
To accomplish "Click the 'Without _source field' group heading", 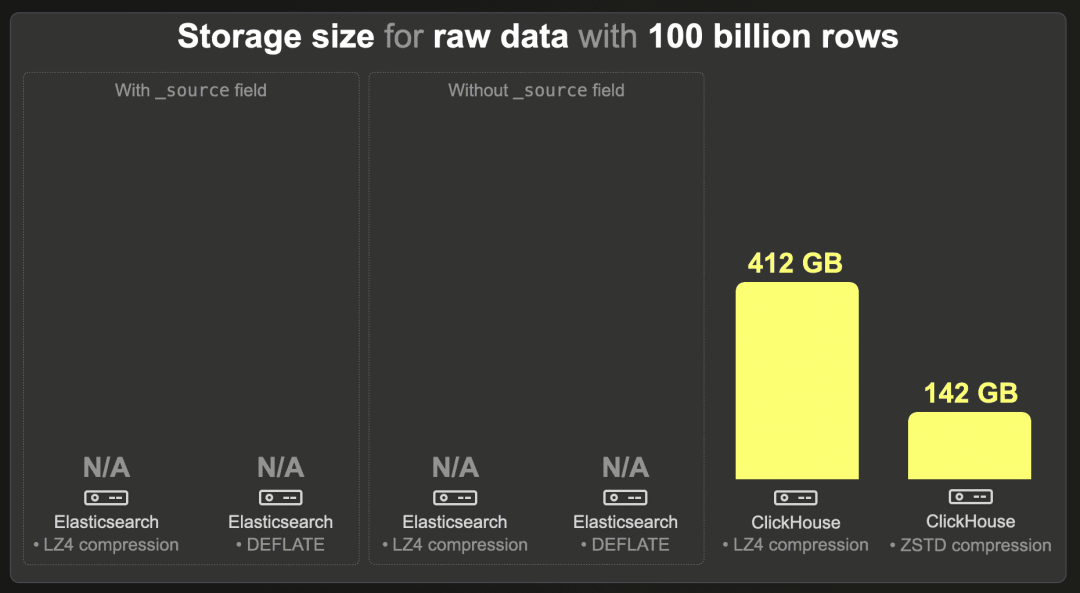I will [x=536, y=90].
